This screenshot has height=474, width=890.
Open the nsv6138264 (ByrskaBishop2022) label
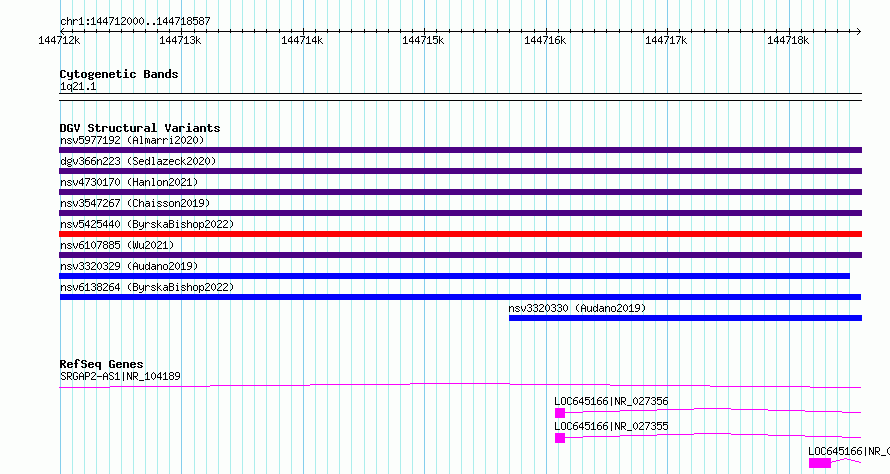[x=147, y=287]
